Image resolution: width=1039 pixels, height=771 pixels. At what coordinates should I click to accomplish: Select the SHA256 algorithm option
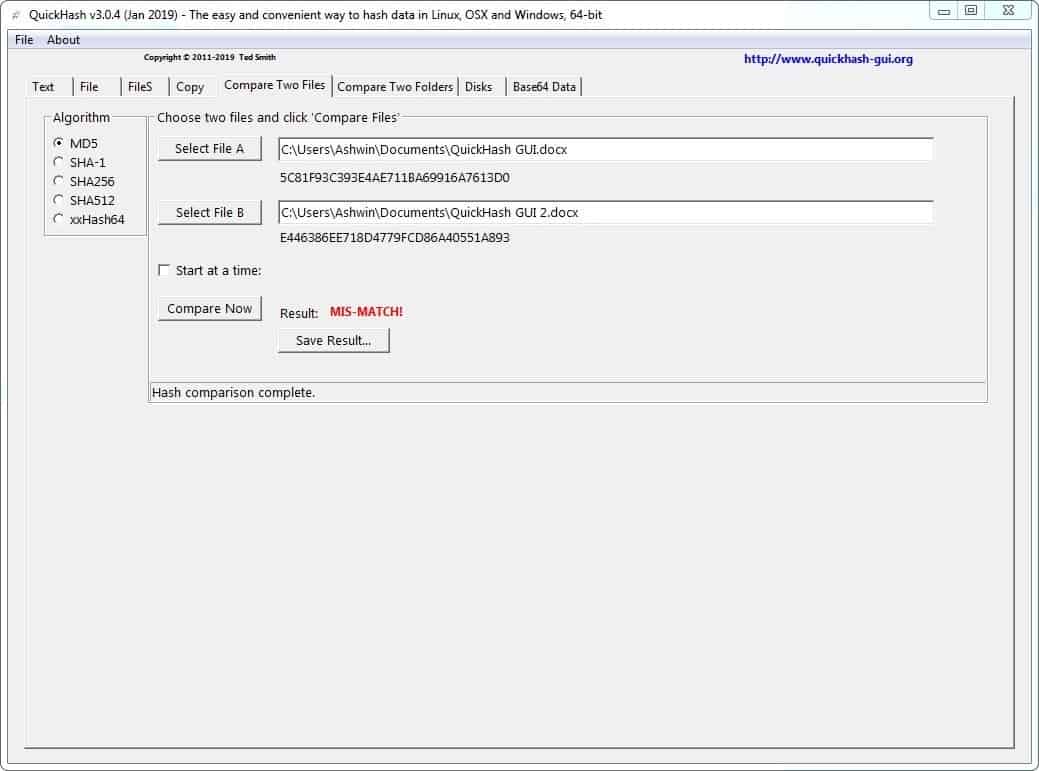click(x=58, y=181)
